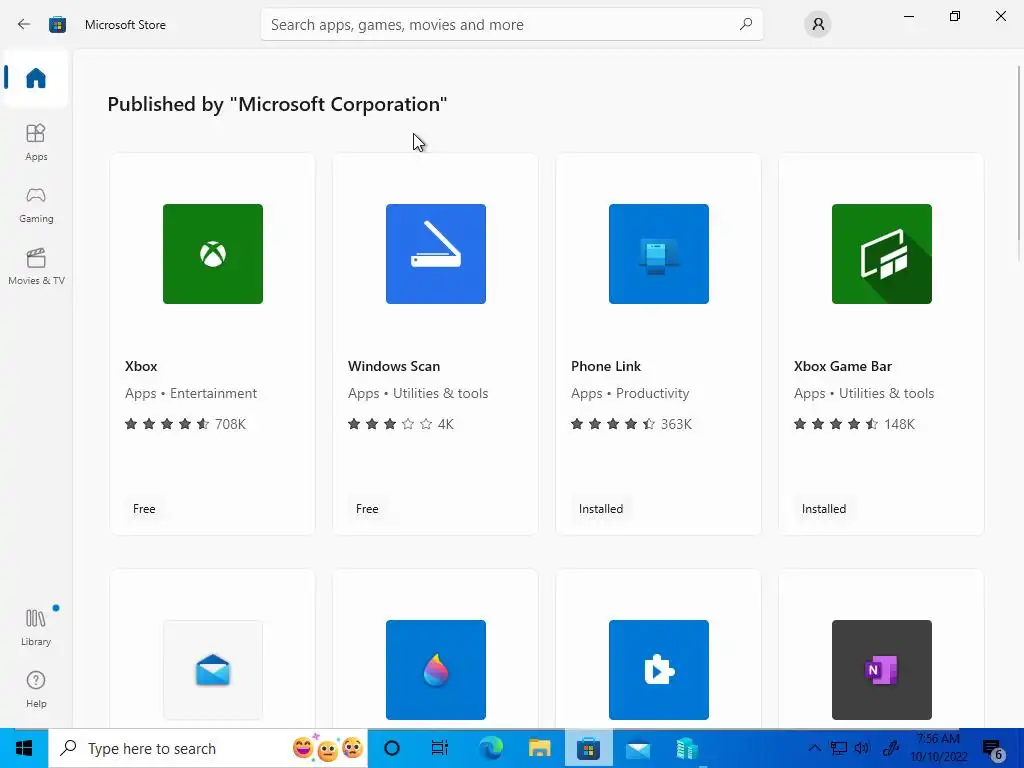Image resolution: width=1024 pixels, height=768 pixels.
Task: Focus the Store search box
Action: click(x=511, y=24)
